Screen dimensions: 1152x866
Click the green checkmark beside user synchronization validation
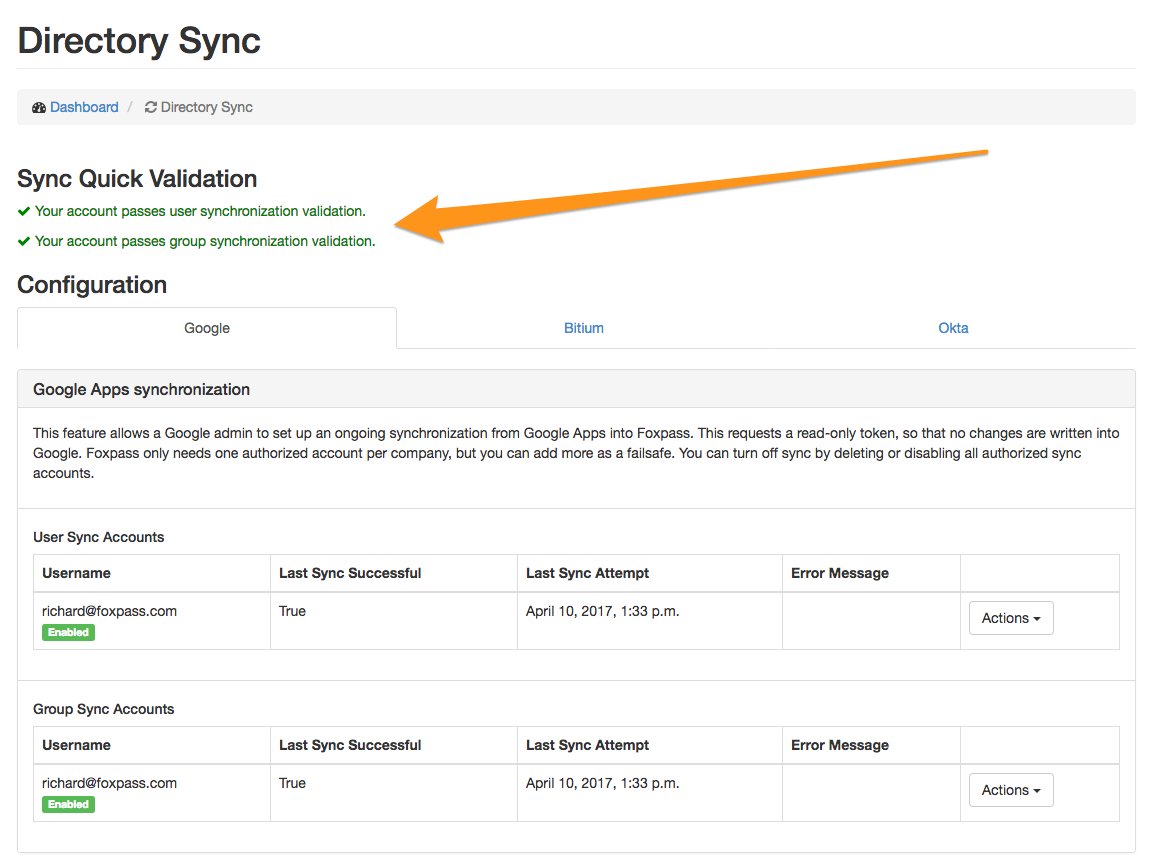point(23,211)
